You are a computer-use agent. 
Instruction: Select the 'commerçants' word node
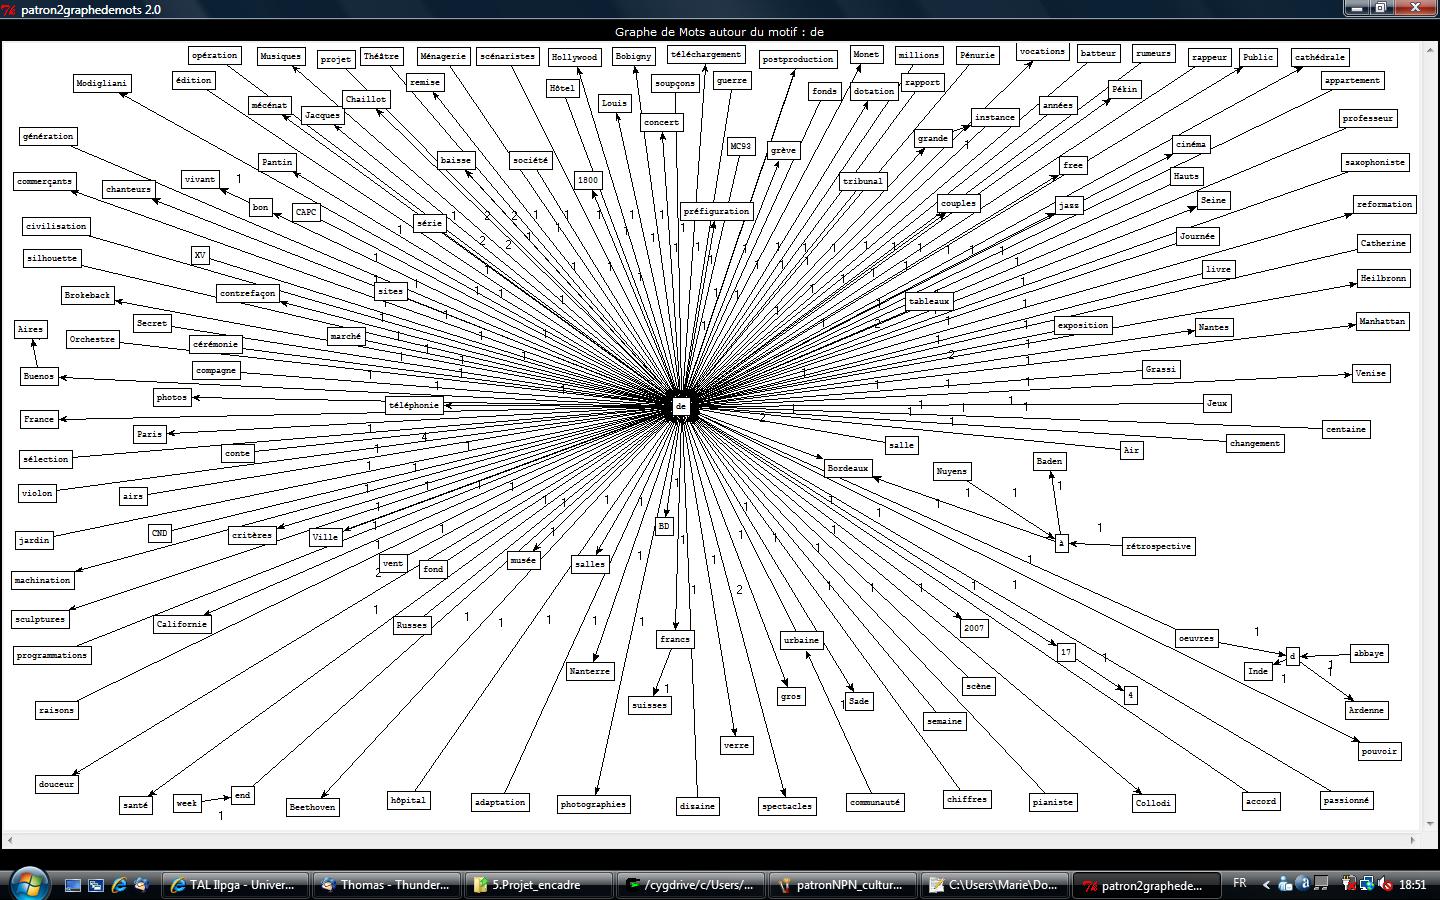[x=45, y=182]
